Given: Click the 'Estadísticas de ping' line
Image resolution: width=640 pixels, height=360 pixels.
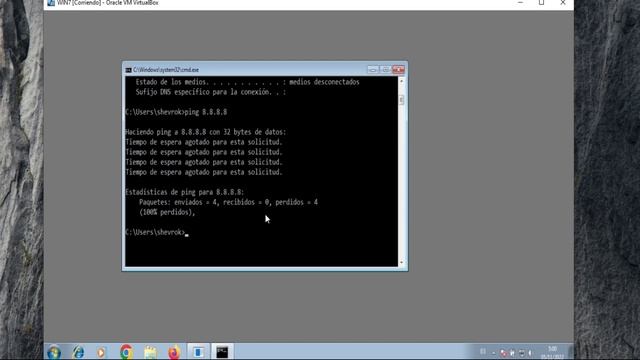Looking at the screenshot, I should 184,192.
